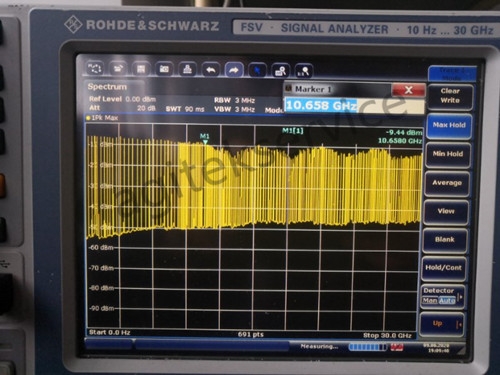Click the Ref Level 0.00 dBm setting
Viewport: 500px width, 375px height.
[122, 99]
